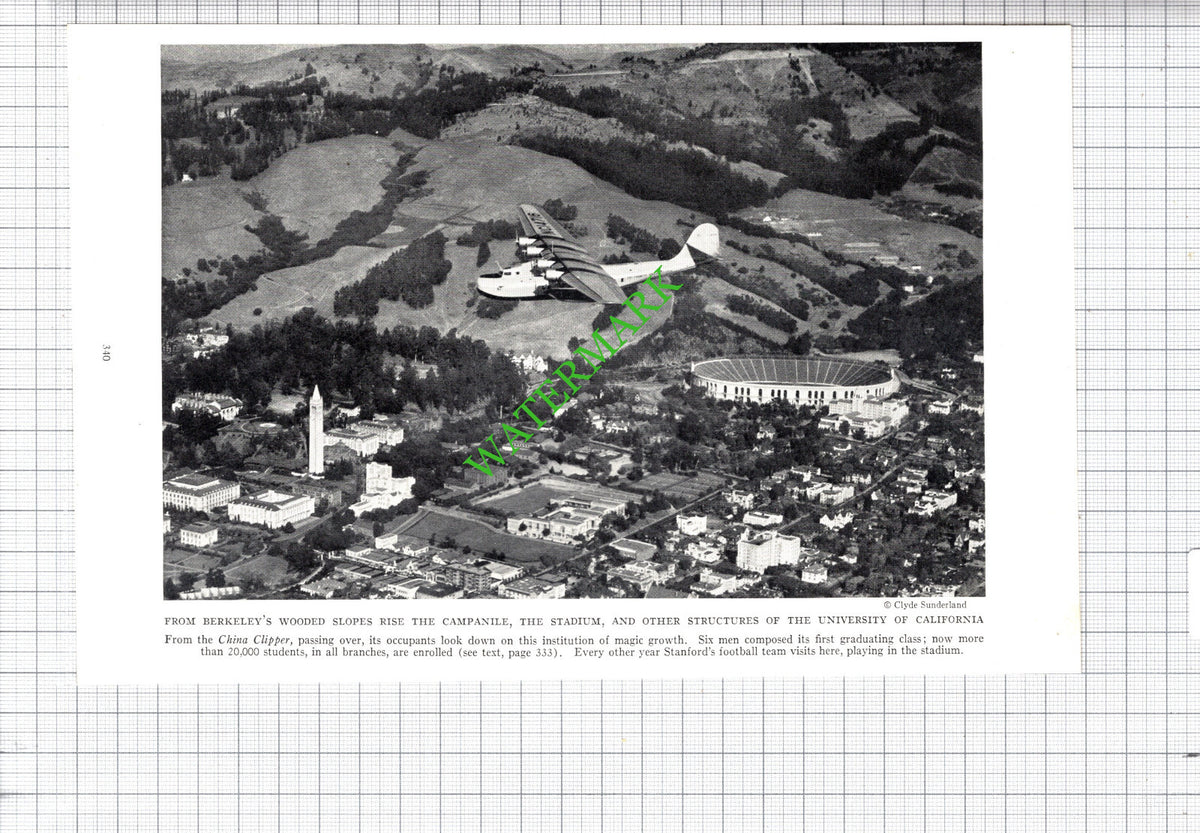Click the oval stadium in the photo
The width and height of the screenshot is (1200, 833).
pyautogui.click(x=795, y=380)
